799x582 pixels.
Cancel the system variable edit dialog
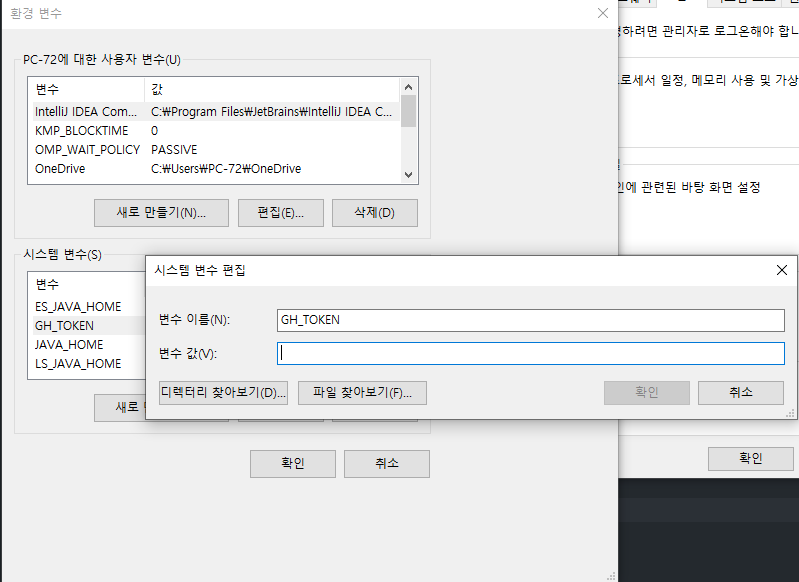pyautogui.click(x=740, y=393)
